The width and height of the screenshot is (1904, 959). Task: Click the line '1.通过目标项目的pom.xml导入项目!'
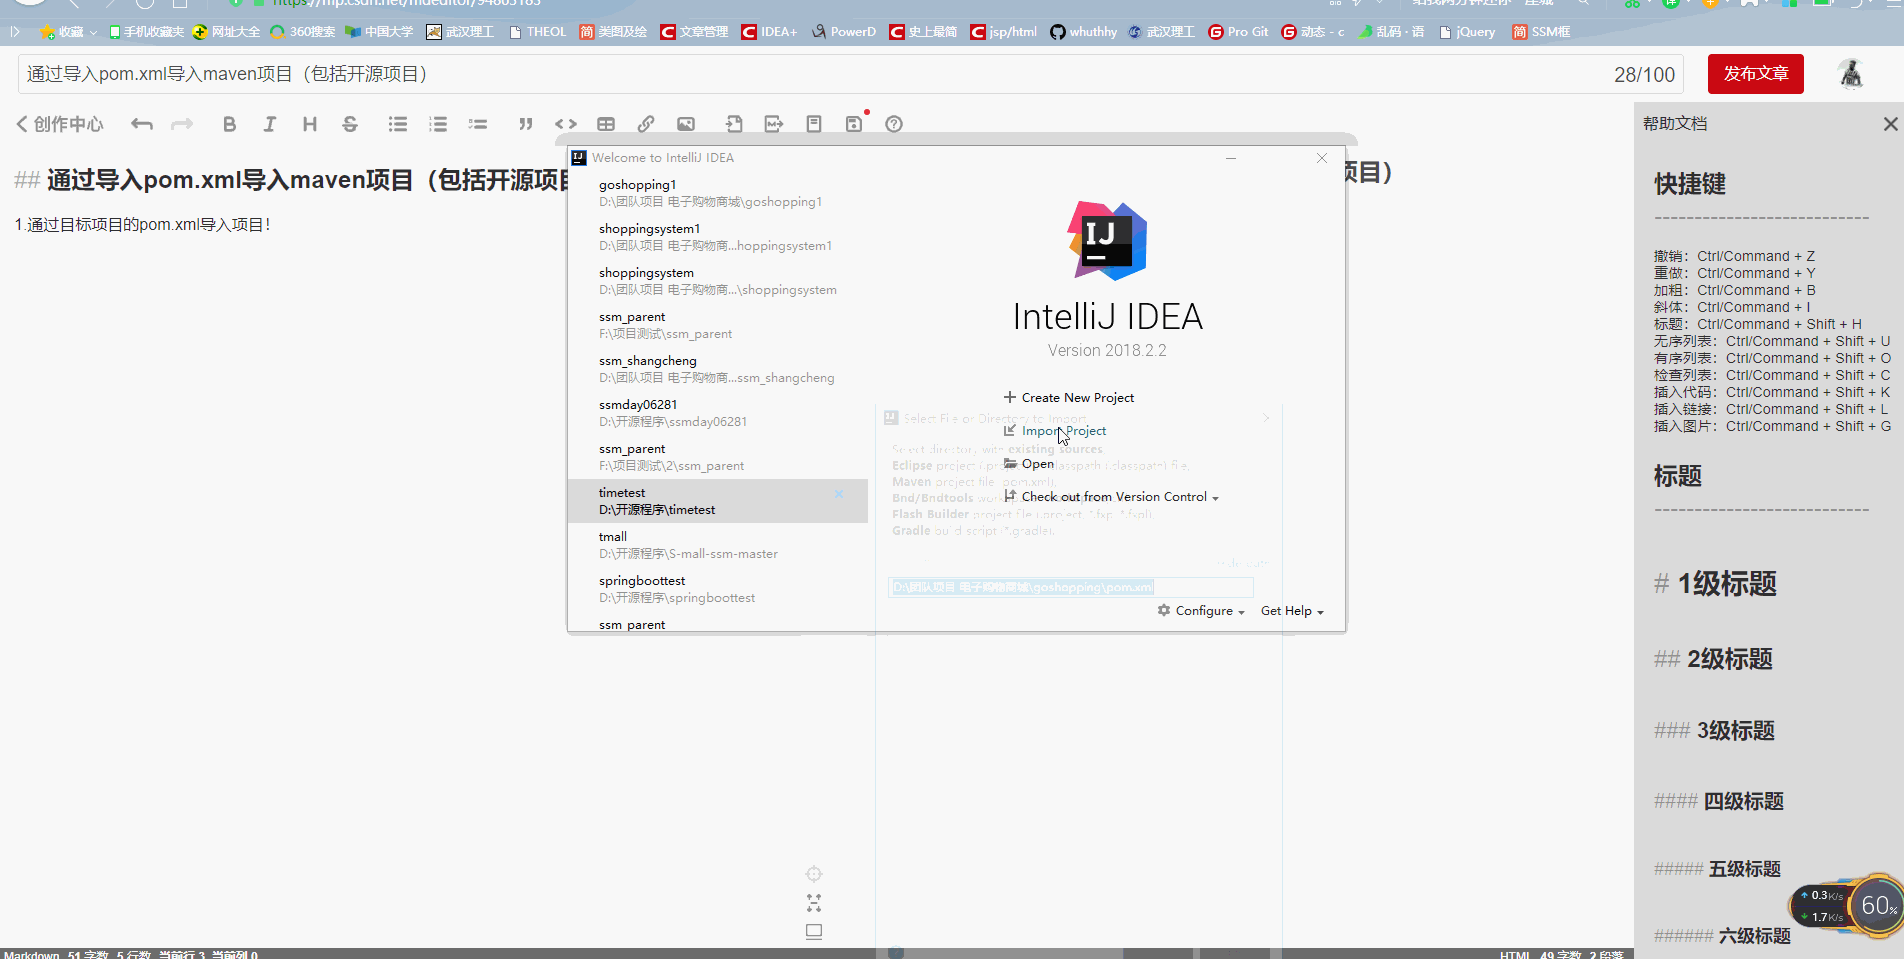click(x=142, y=224)
